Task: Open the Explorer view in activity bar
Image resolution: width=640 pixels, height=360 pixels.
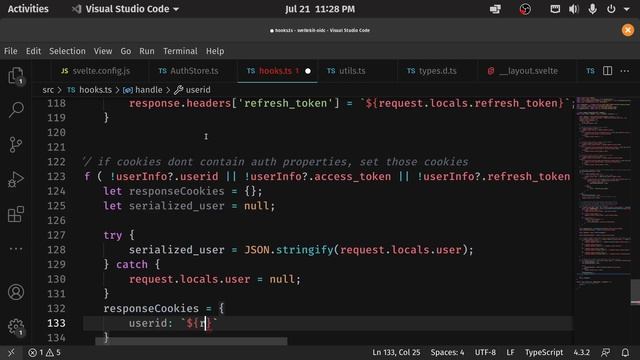Action: pos(16,76)
